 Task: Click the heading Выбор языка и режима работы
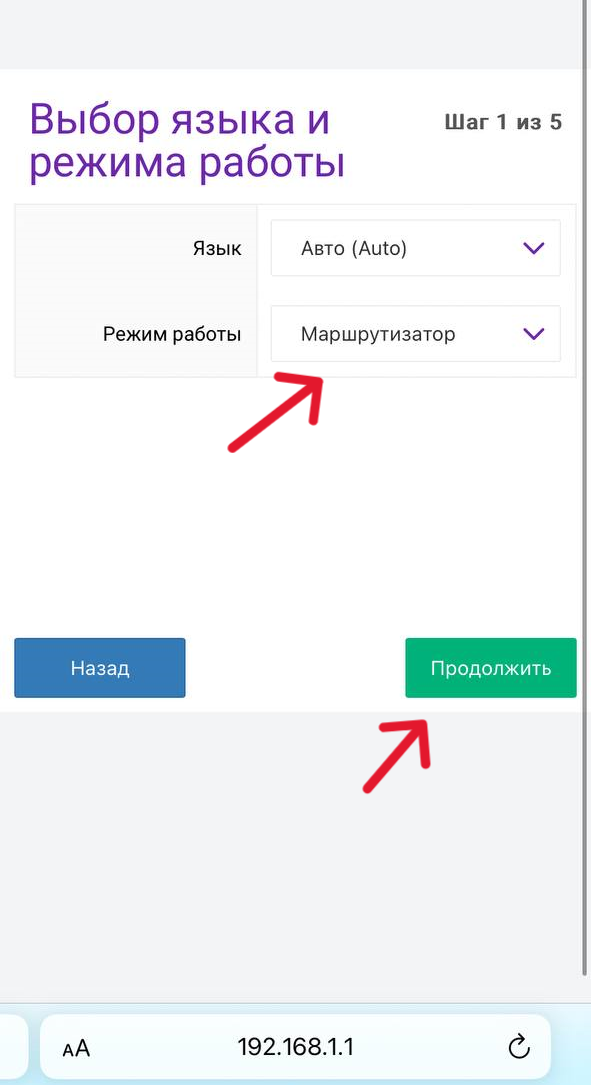tap(187, 142)
